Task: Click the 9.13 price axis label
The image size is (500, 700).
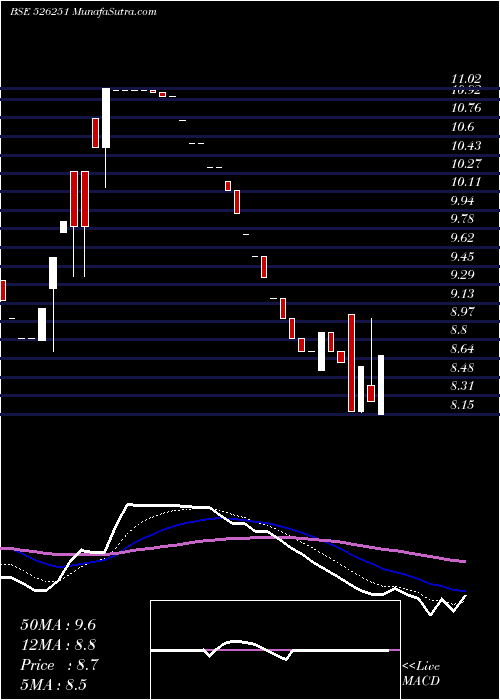Action: click(462, 294)
